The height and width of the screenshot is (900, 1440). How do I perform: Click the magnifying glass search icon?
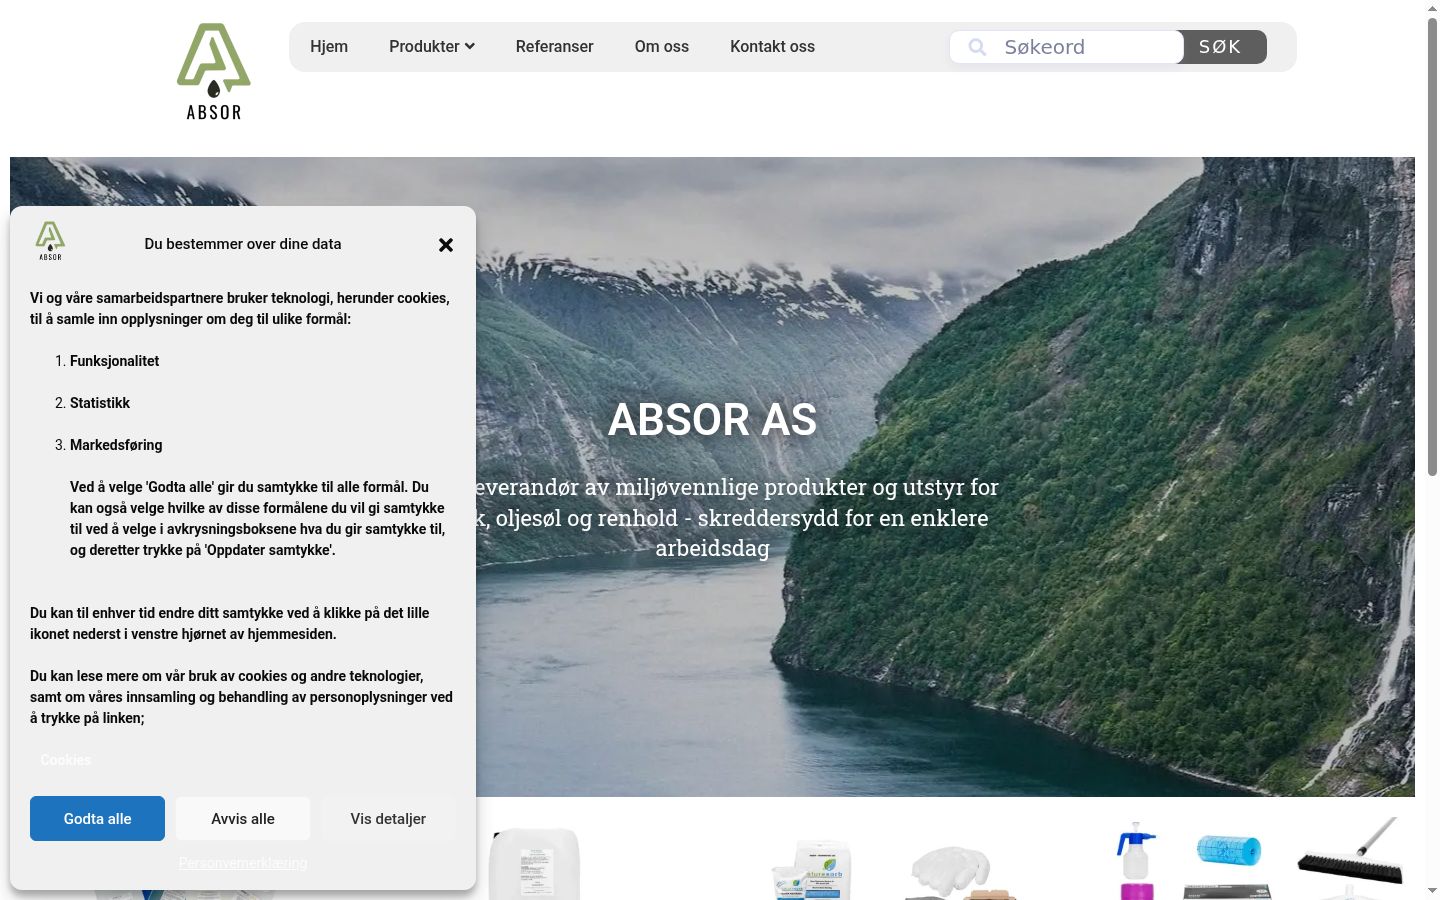pyautogui.click(x=977, y=47)
